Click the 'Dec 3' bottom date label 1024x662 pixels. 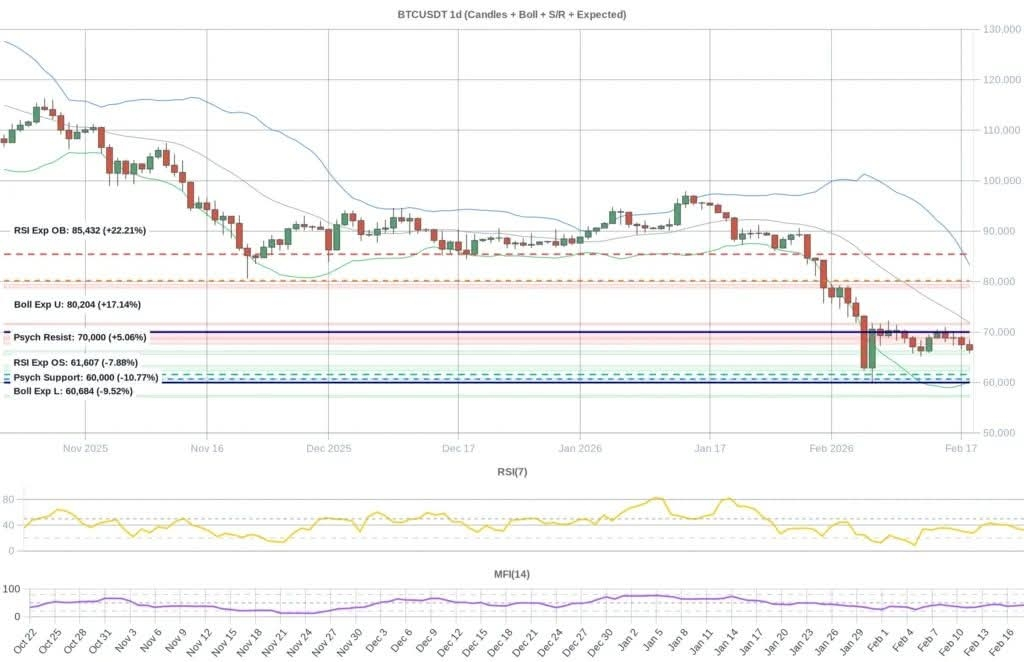coord(377,642)
